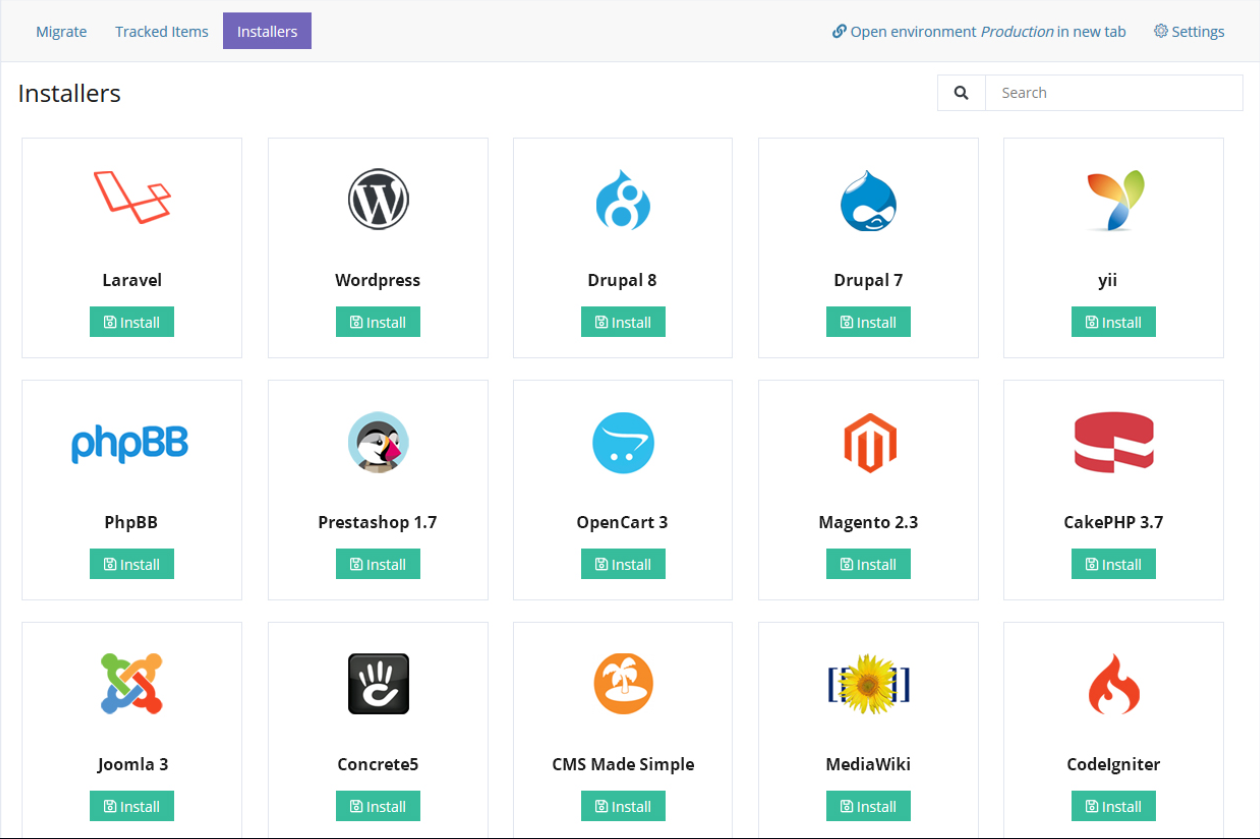This screenshot has height=839, width=1260.
Task: Open the Settings link
Action: click(1189, 31)
